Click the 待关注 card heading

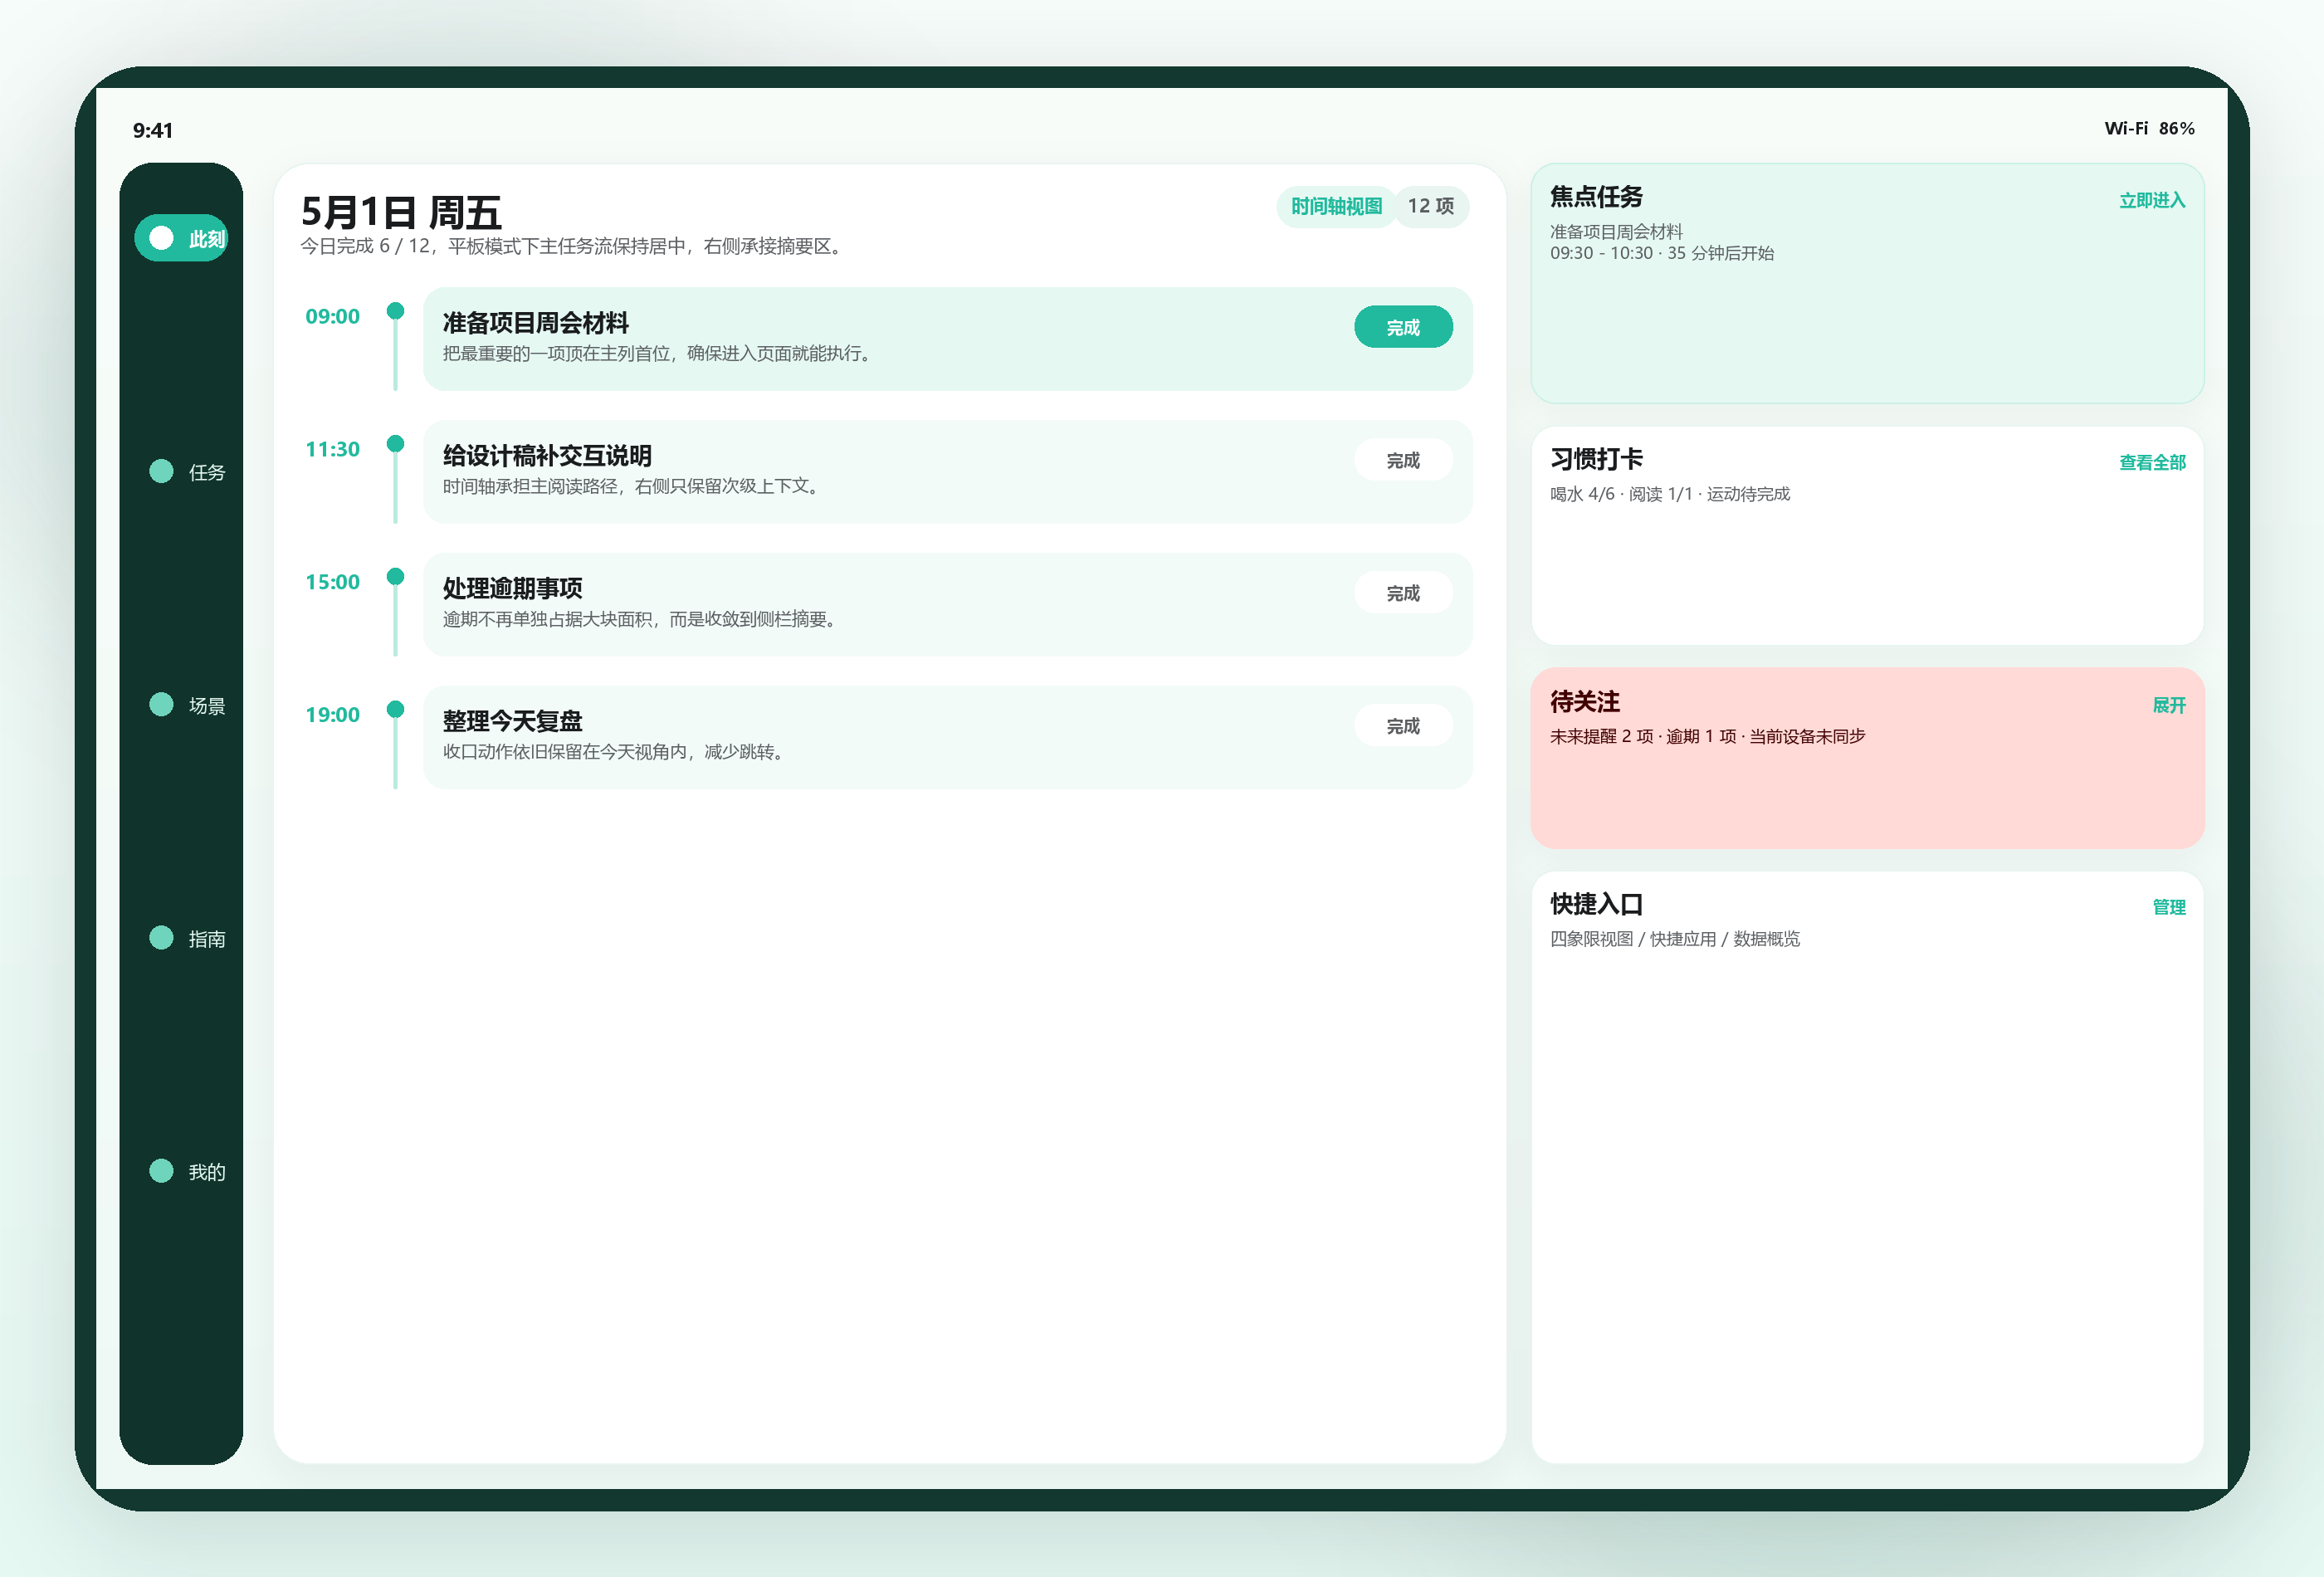click(x=1585, y=702)
